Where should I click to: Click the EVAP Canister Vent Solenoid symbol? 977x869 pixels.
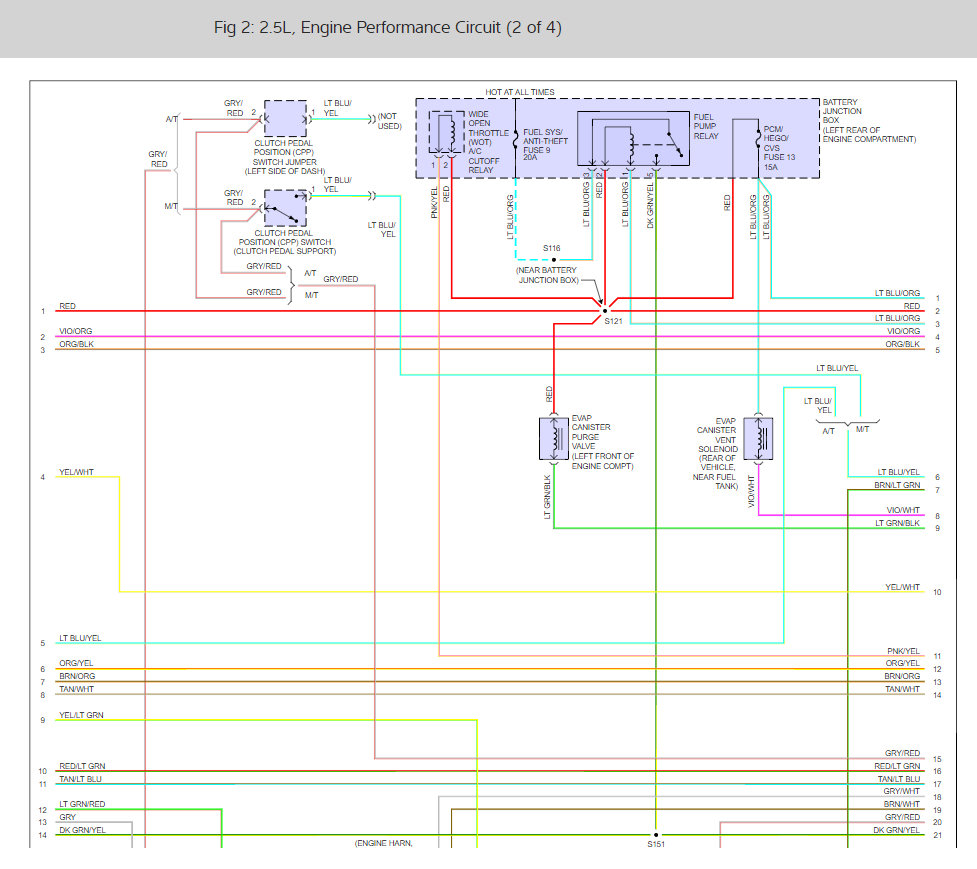click(758, 439)
